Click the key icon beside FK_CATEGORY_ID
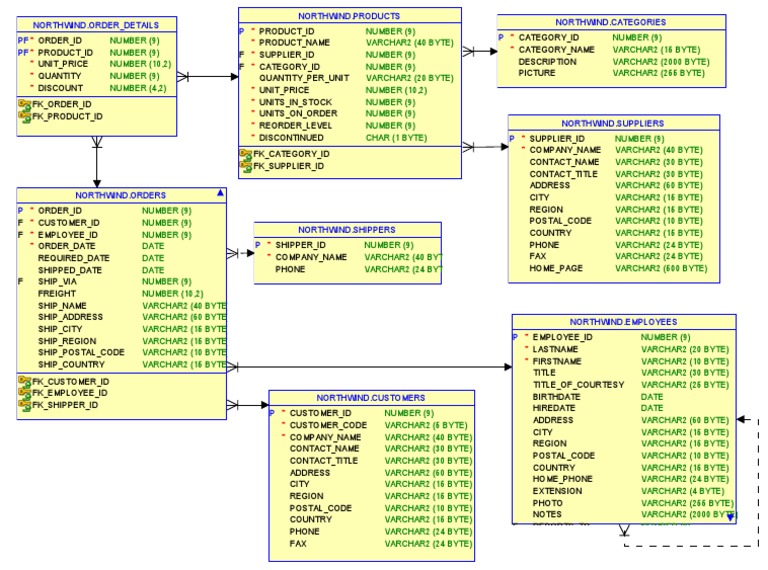Image resolution: width=768 pixels, height=570 pixels. pos(246,154)
